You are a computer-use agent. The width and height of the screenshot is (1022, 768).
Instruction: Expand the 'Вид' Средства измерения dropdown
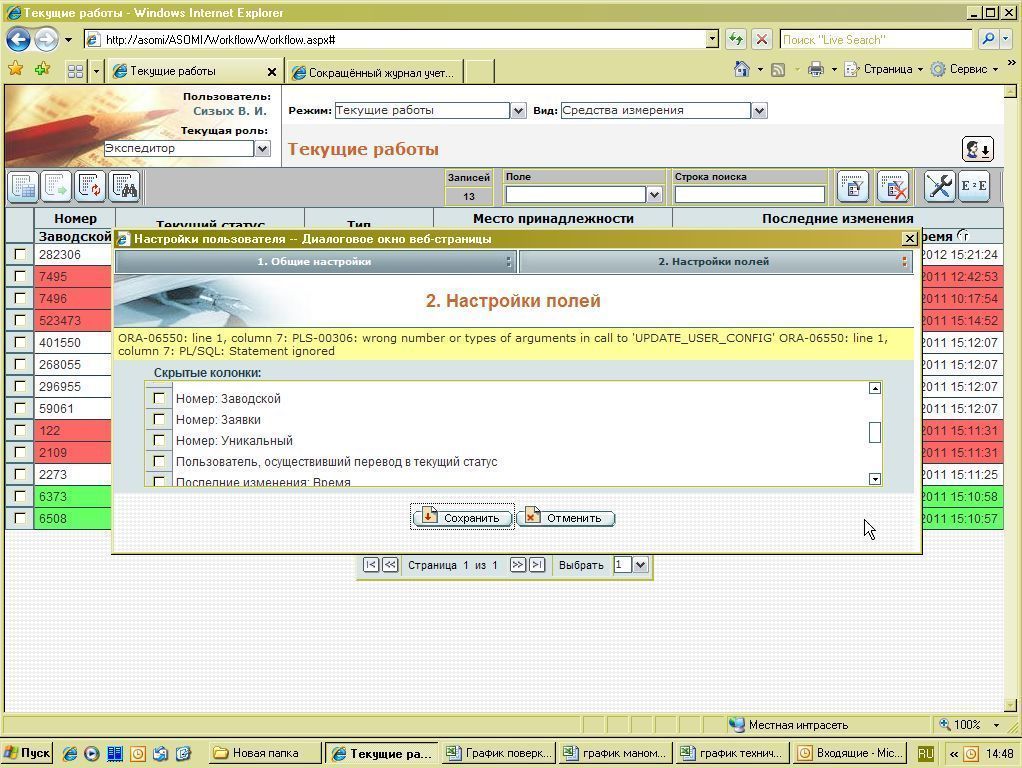(759, 111)
